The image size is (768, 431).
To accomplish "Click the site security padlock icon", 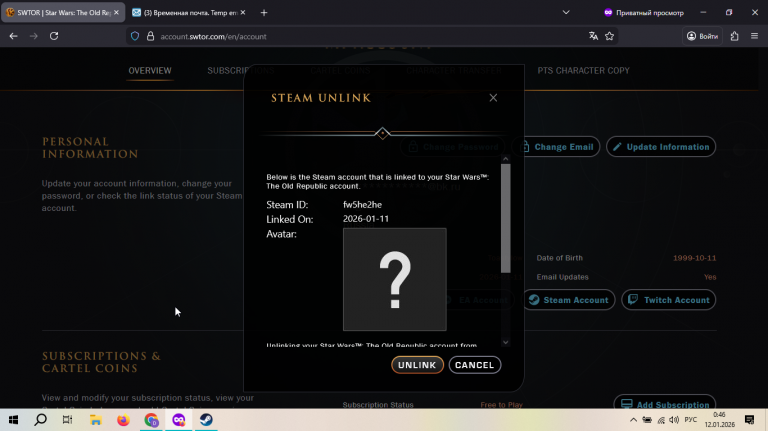I will coord(150,36).
